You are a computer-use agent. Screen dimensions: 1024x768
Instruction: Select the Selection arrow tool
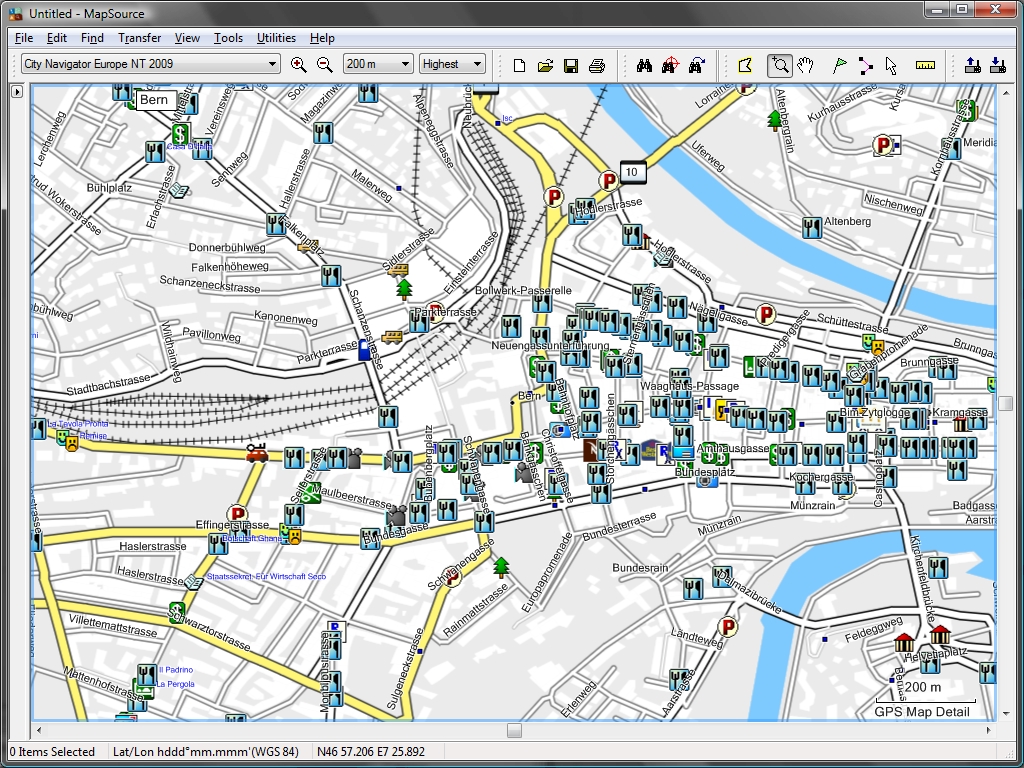click(x=891, y=65)
